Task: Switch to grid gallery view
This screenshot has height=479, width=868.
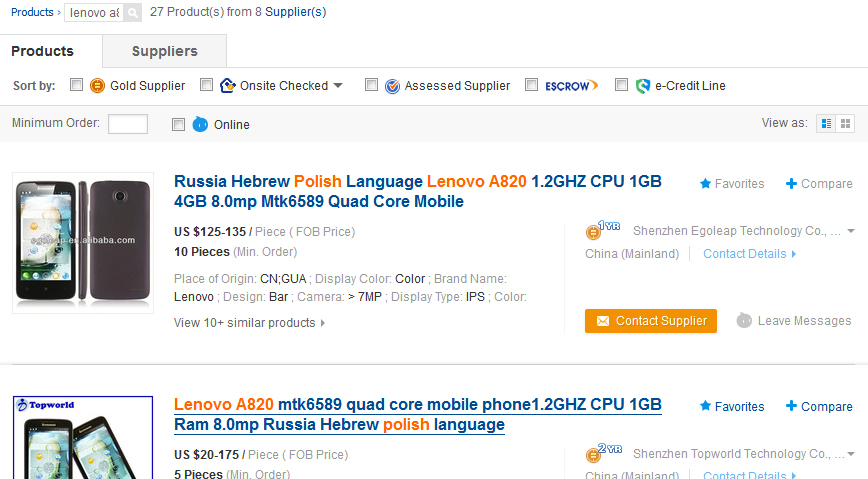Action: tap(846, 123)
